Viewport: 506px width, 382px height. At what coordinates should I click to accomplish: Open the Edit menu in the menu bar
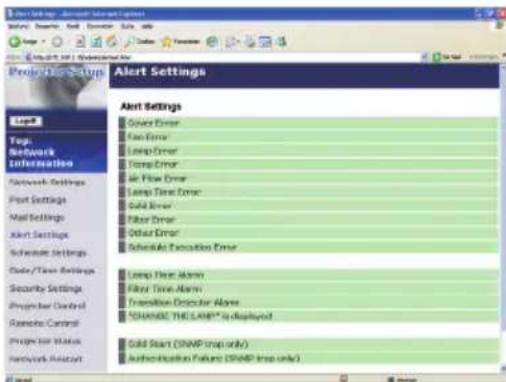(x=47, y=26)
